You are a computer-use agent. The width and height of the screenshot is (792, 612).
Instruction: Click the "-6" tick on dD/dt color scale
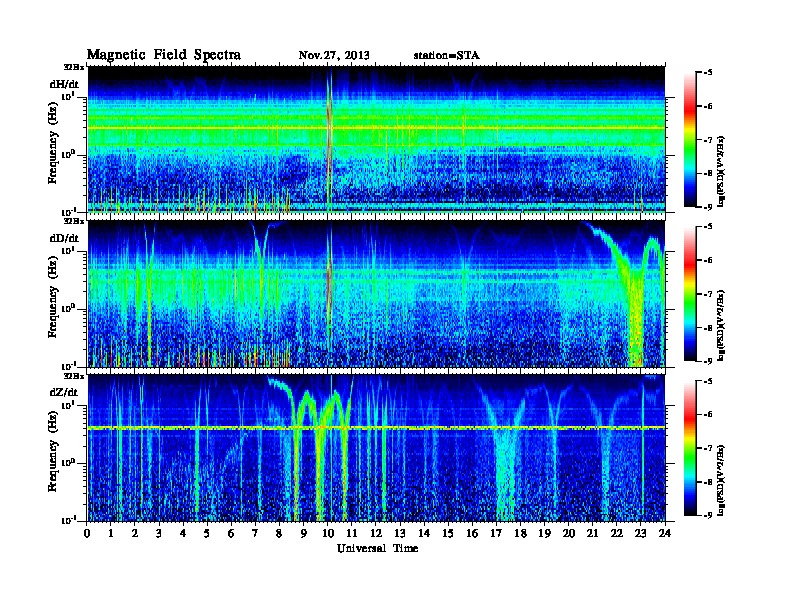point(708,260)
